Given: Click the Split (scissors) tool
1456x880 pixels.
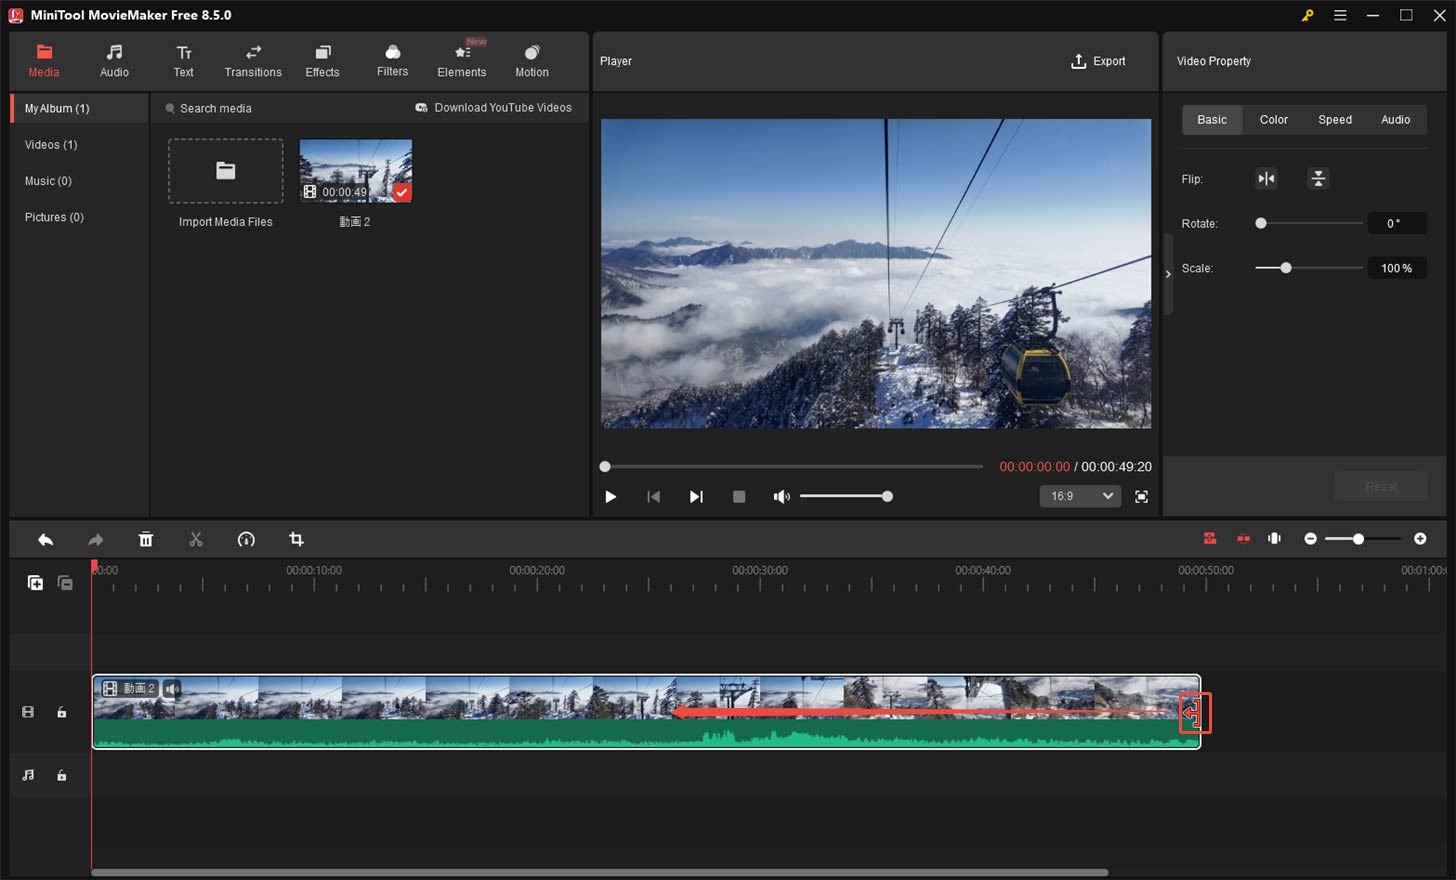Looking at the screenshot, I should (x=196, y=539).
